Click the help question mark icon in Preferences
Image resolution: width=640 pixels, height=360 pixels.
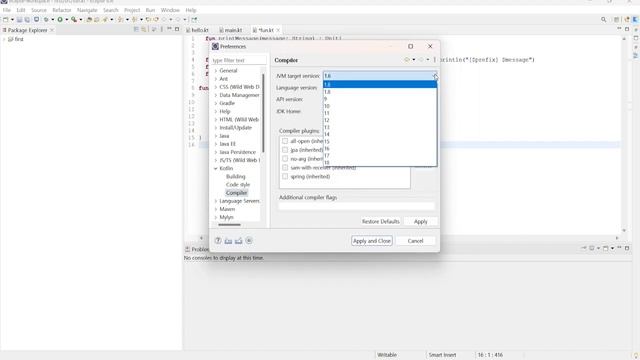[x=218, y=241]
